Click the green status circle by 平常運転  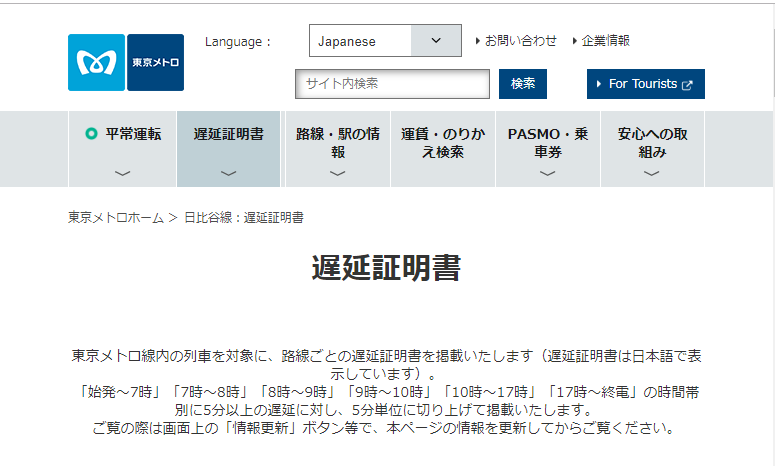91,133
